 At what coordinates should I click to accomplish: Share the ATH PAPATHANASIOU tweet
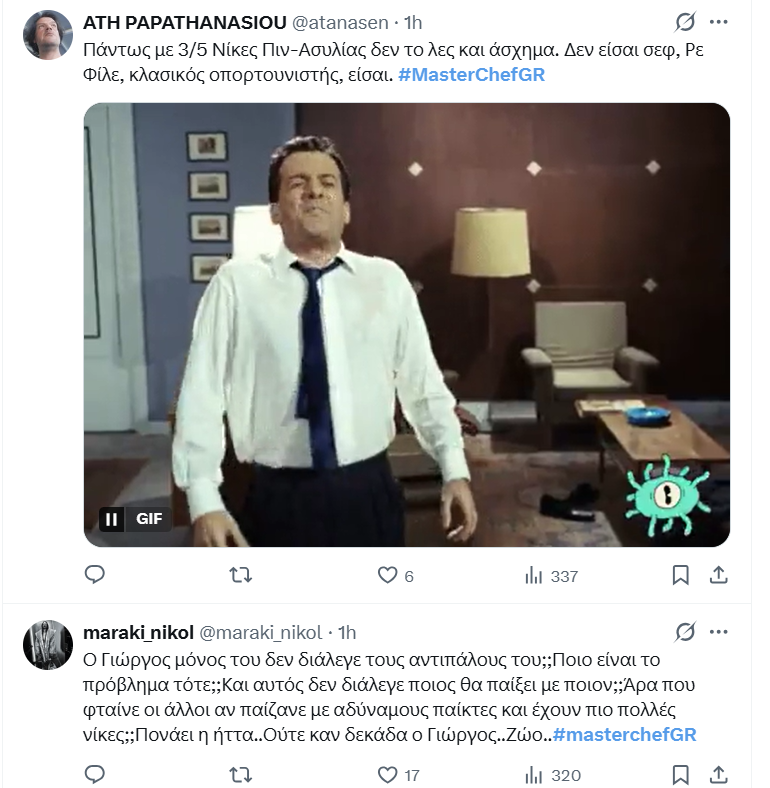click(x=717, y=575)
